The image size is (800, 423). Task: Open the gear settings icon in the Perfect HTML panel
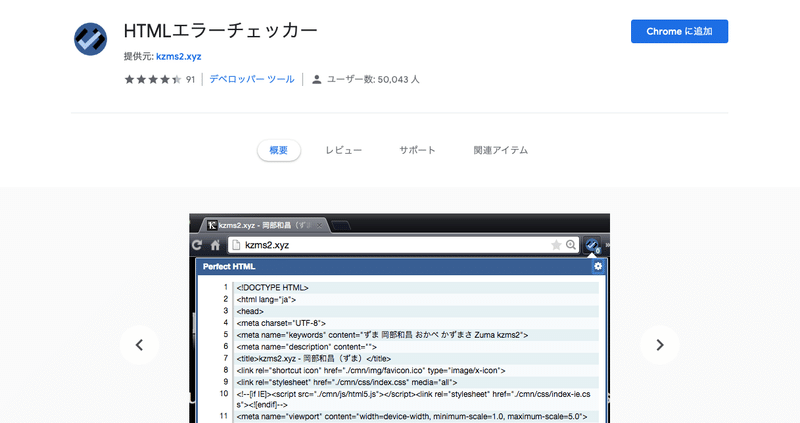coord(598,266)
